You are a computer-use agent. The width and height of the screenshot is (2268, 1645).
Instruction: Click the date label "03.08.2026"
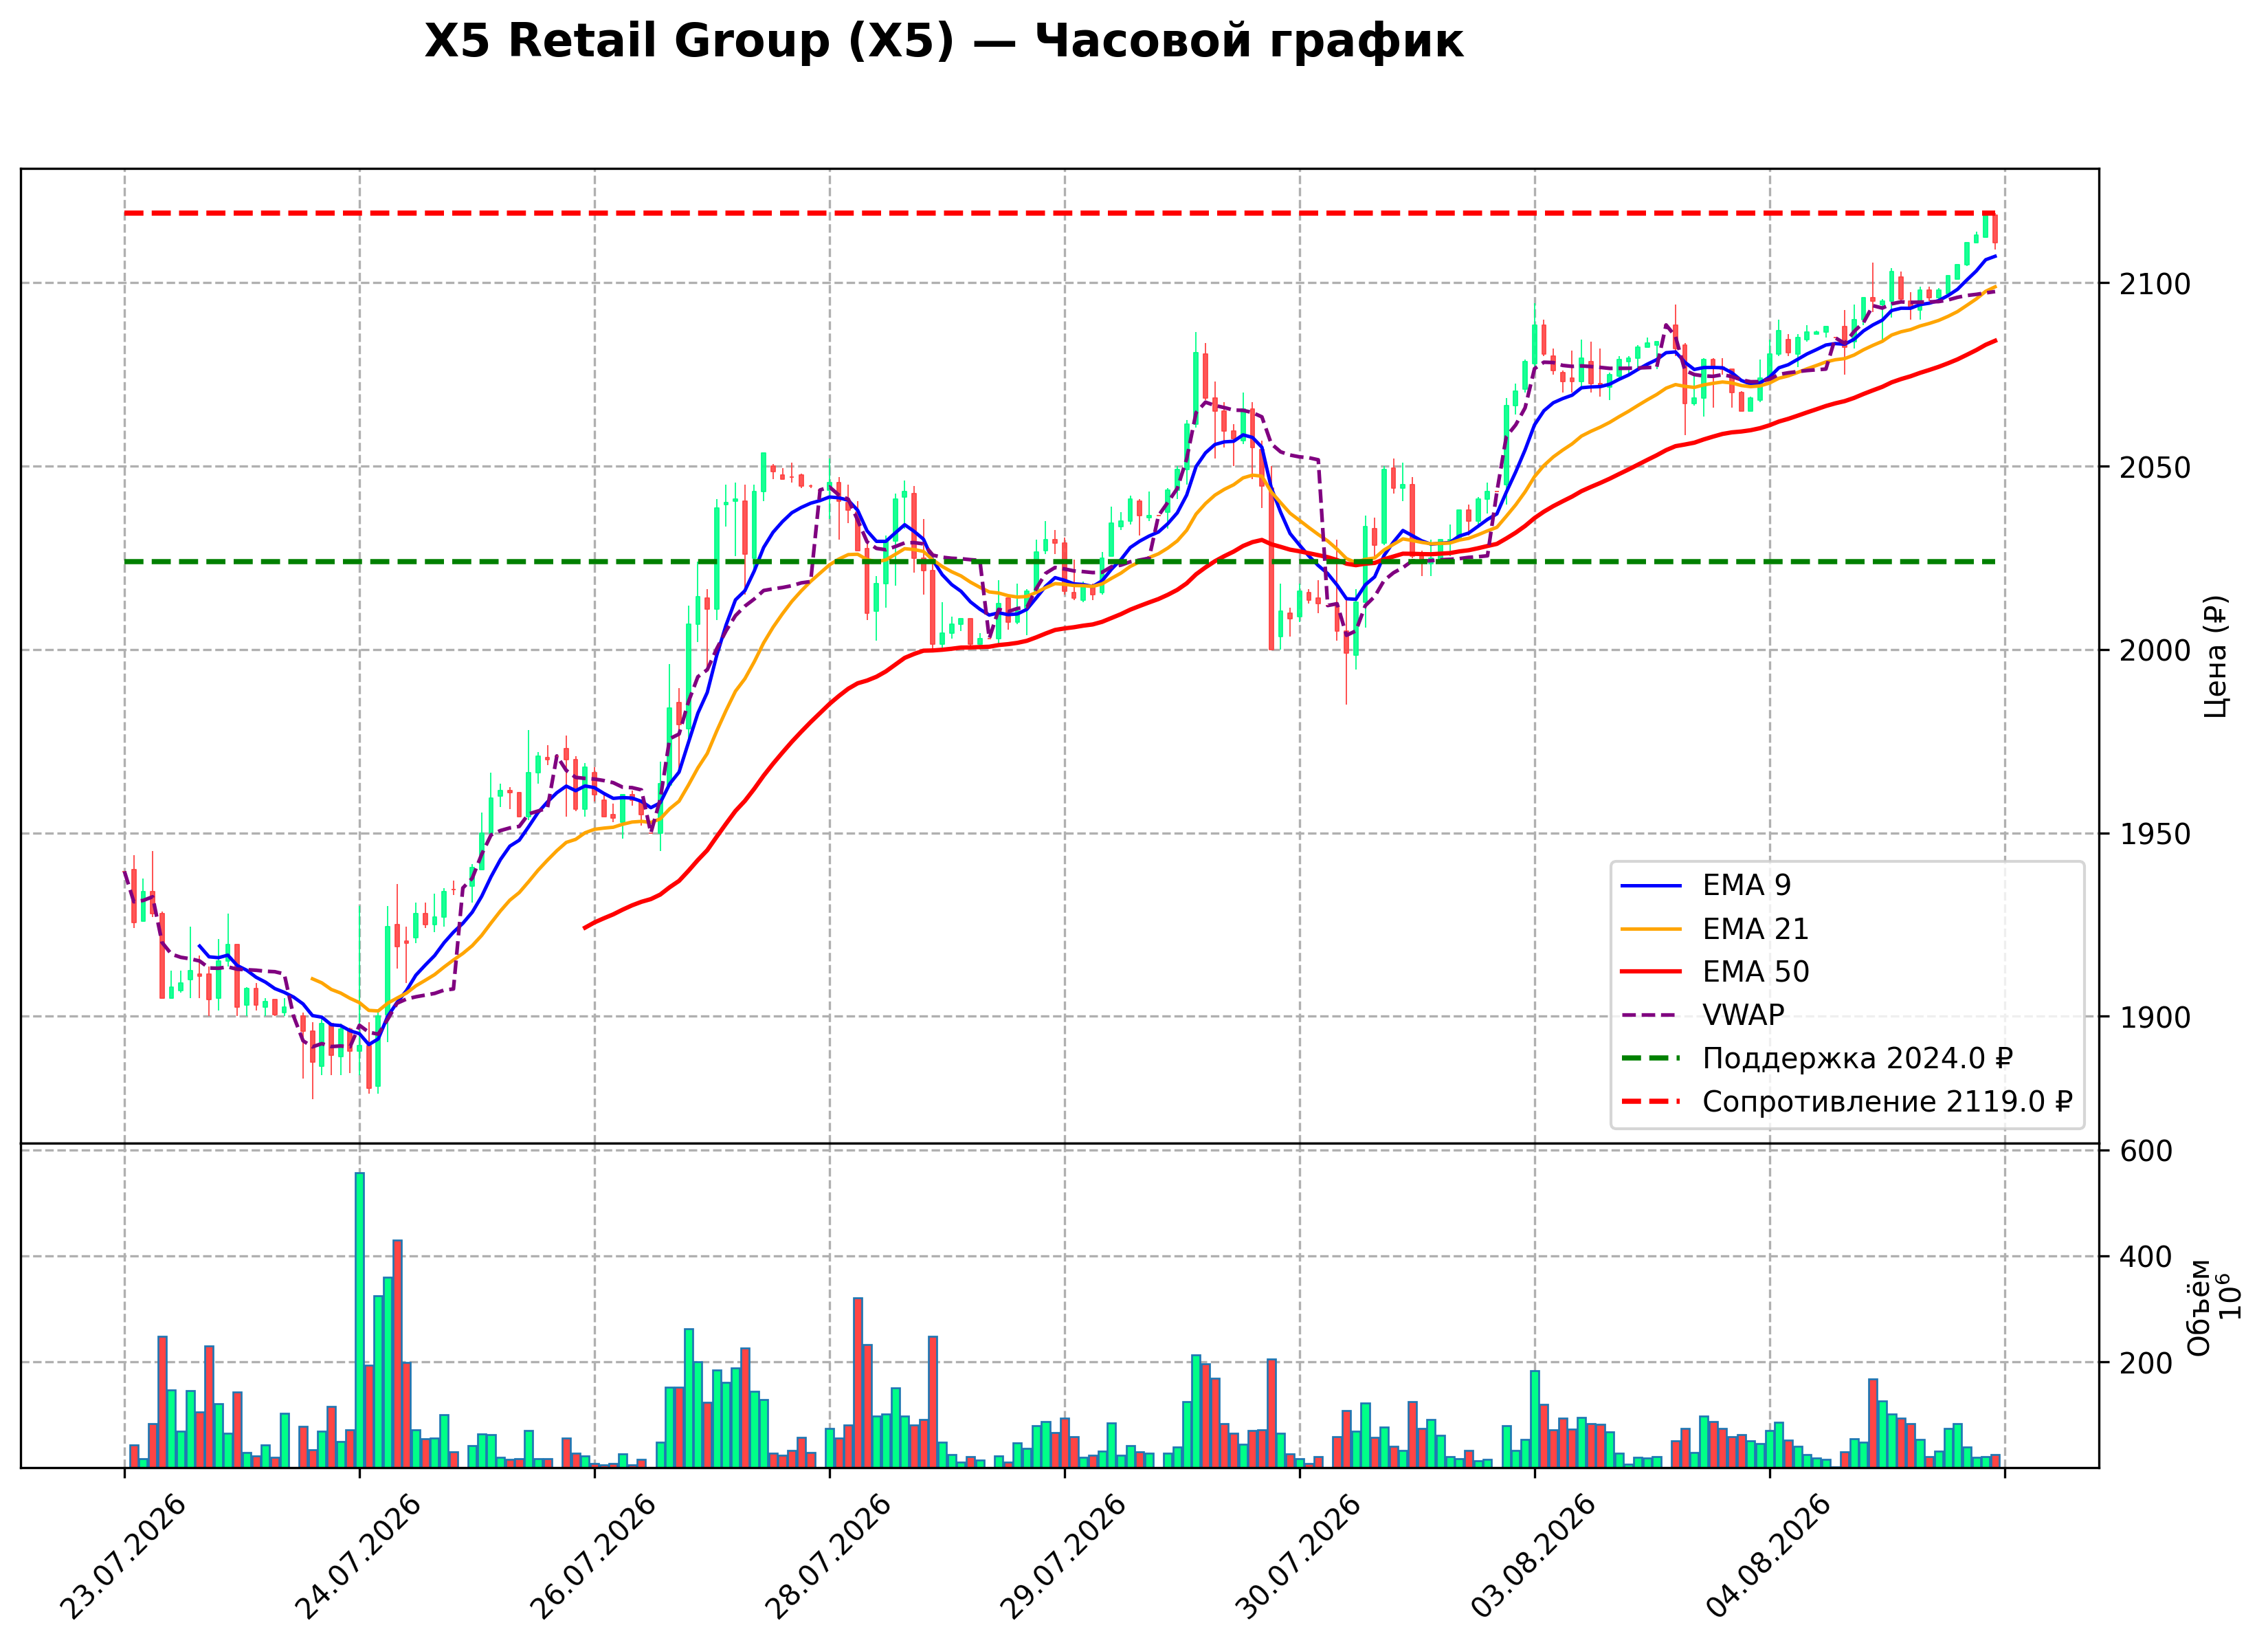click(1533, 1557)
